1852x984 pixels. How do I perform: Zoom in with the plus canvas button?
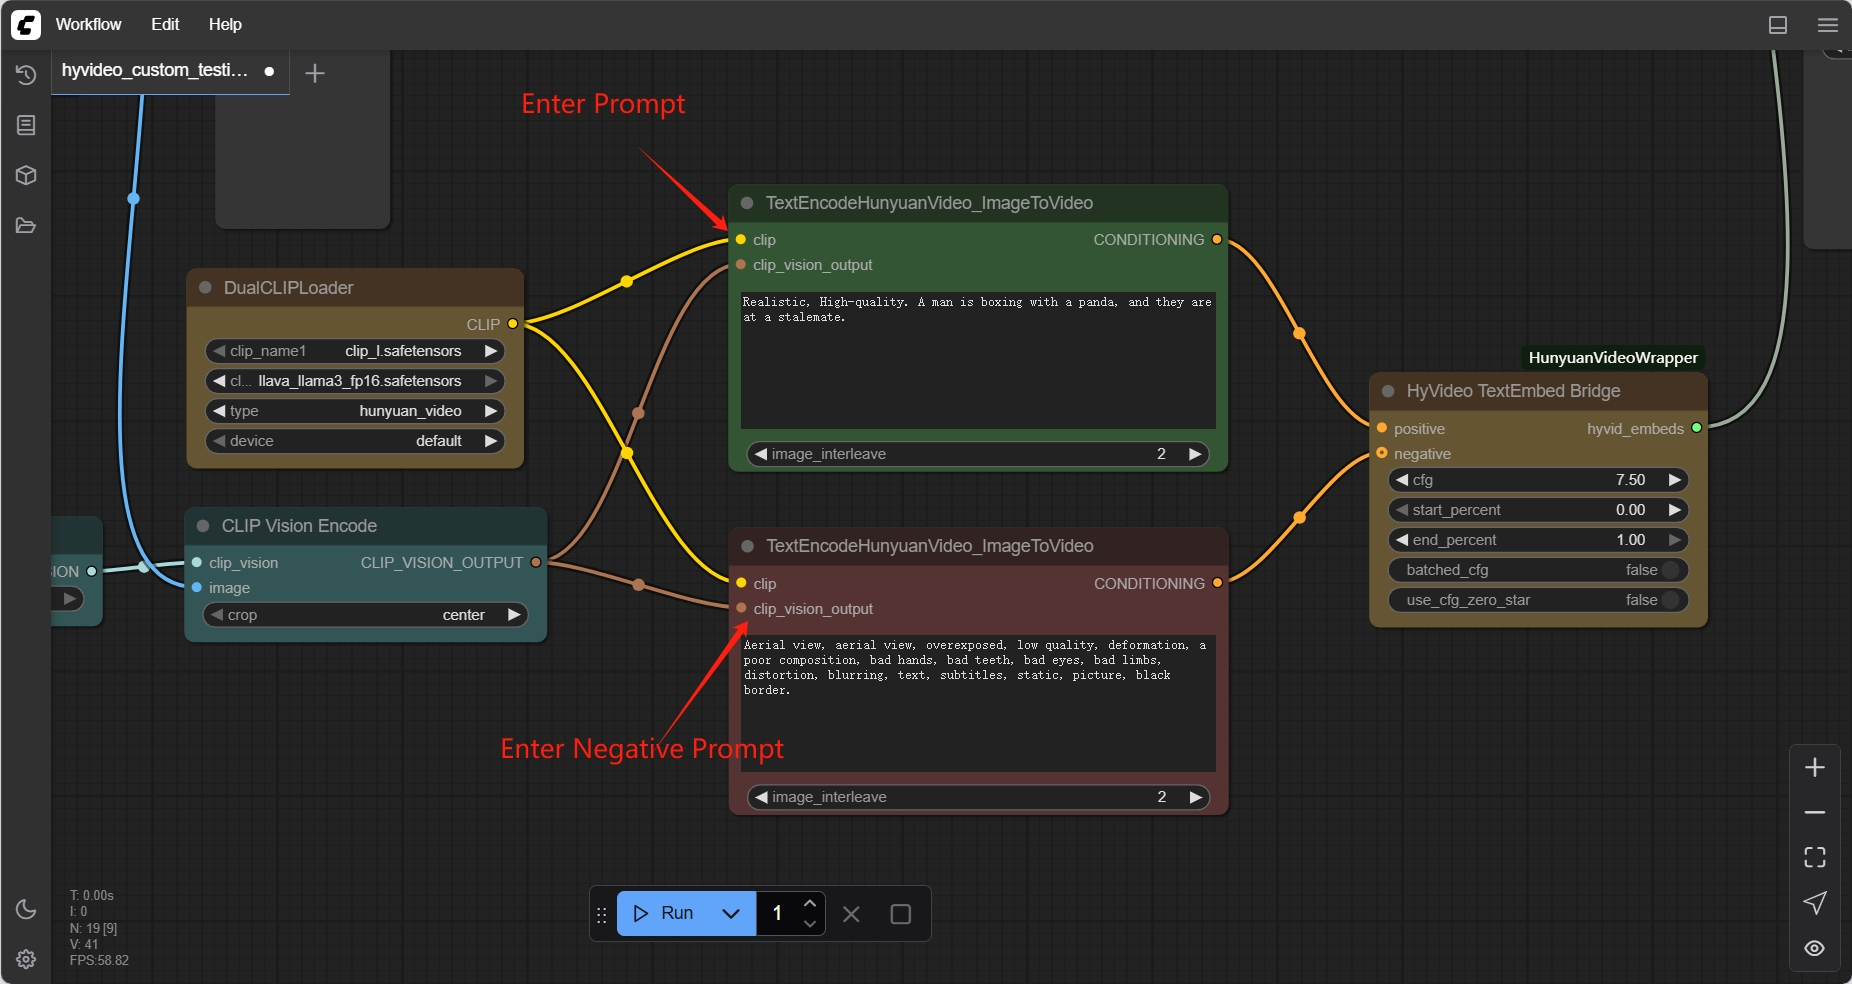pos(1814,767)
